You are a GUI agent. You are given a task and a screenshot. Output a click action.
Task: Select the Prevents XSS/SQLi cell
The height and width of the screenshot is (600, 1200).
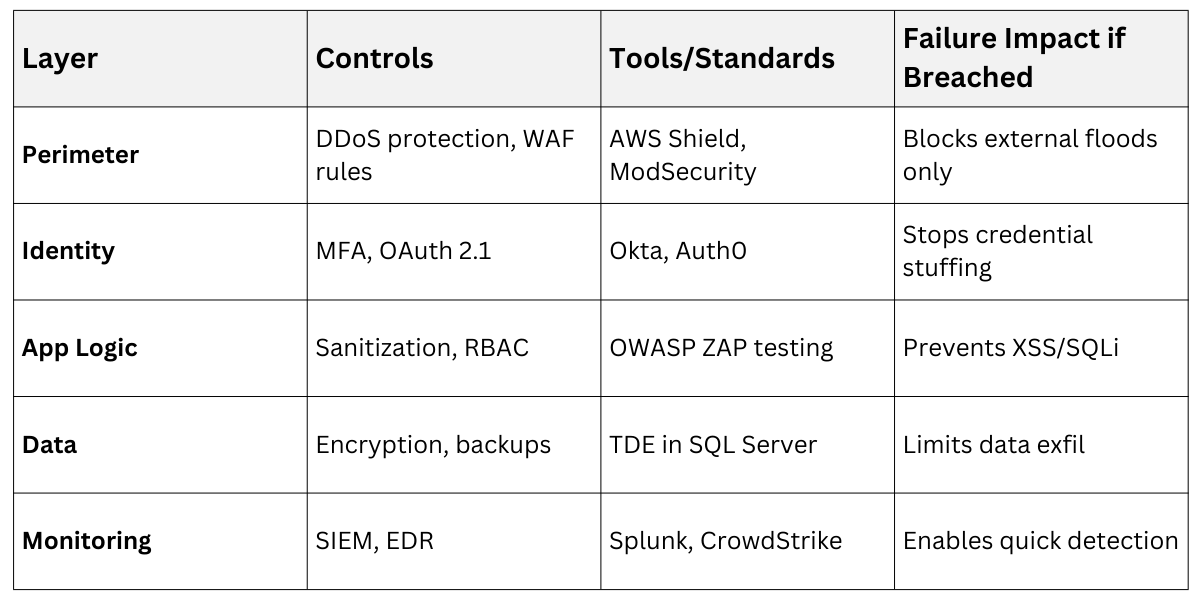(x=1011, y=348)
